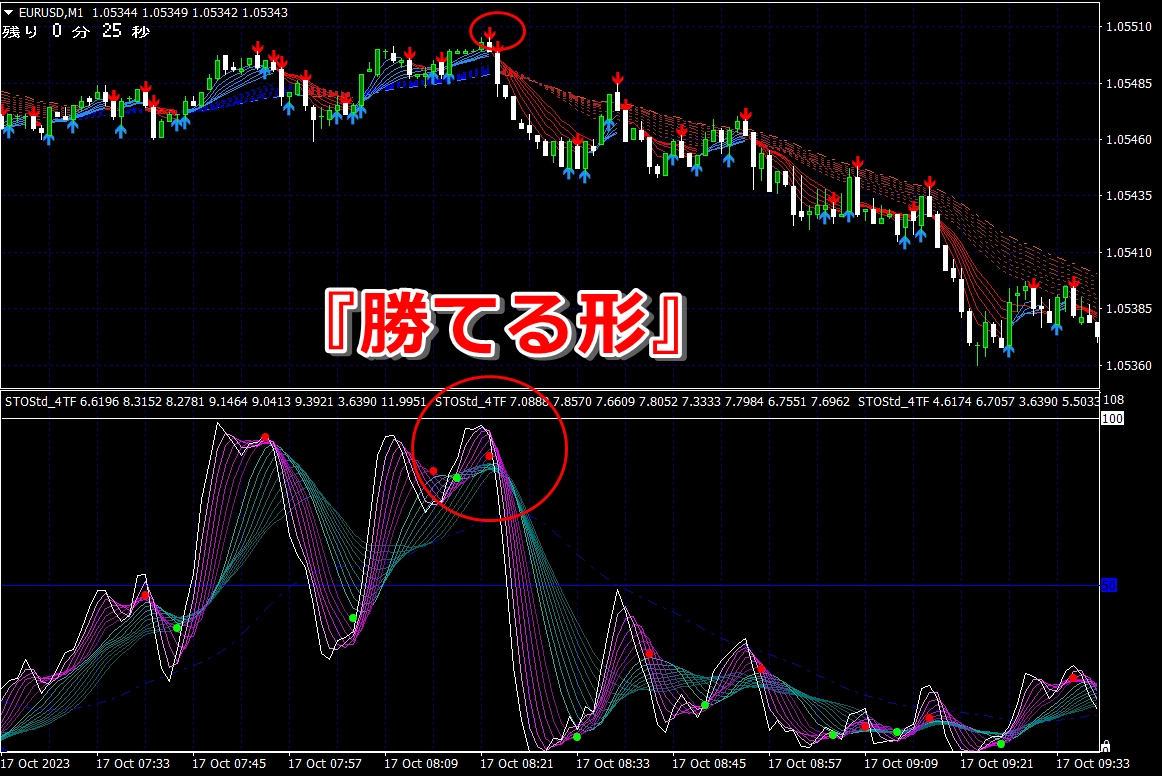Click the 17 Oct 07:45 time label
This screenshot has width=1162, height=776.
229,763
